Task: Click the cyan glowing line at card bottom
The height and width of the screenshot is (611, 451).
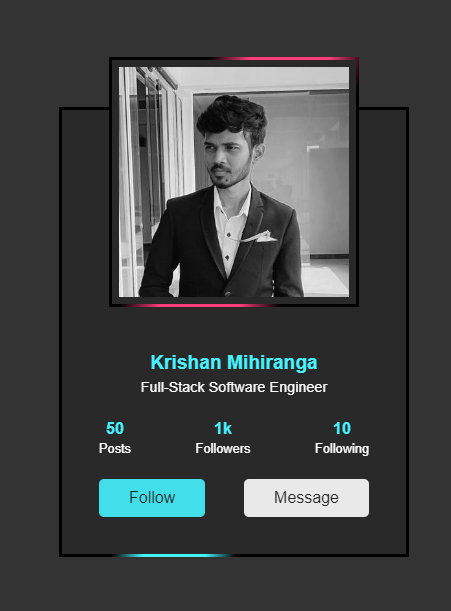Action: pos(174,555)
